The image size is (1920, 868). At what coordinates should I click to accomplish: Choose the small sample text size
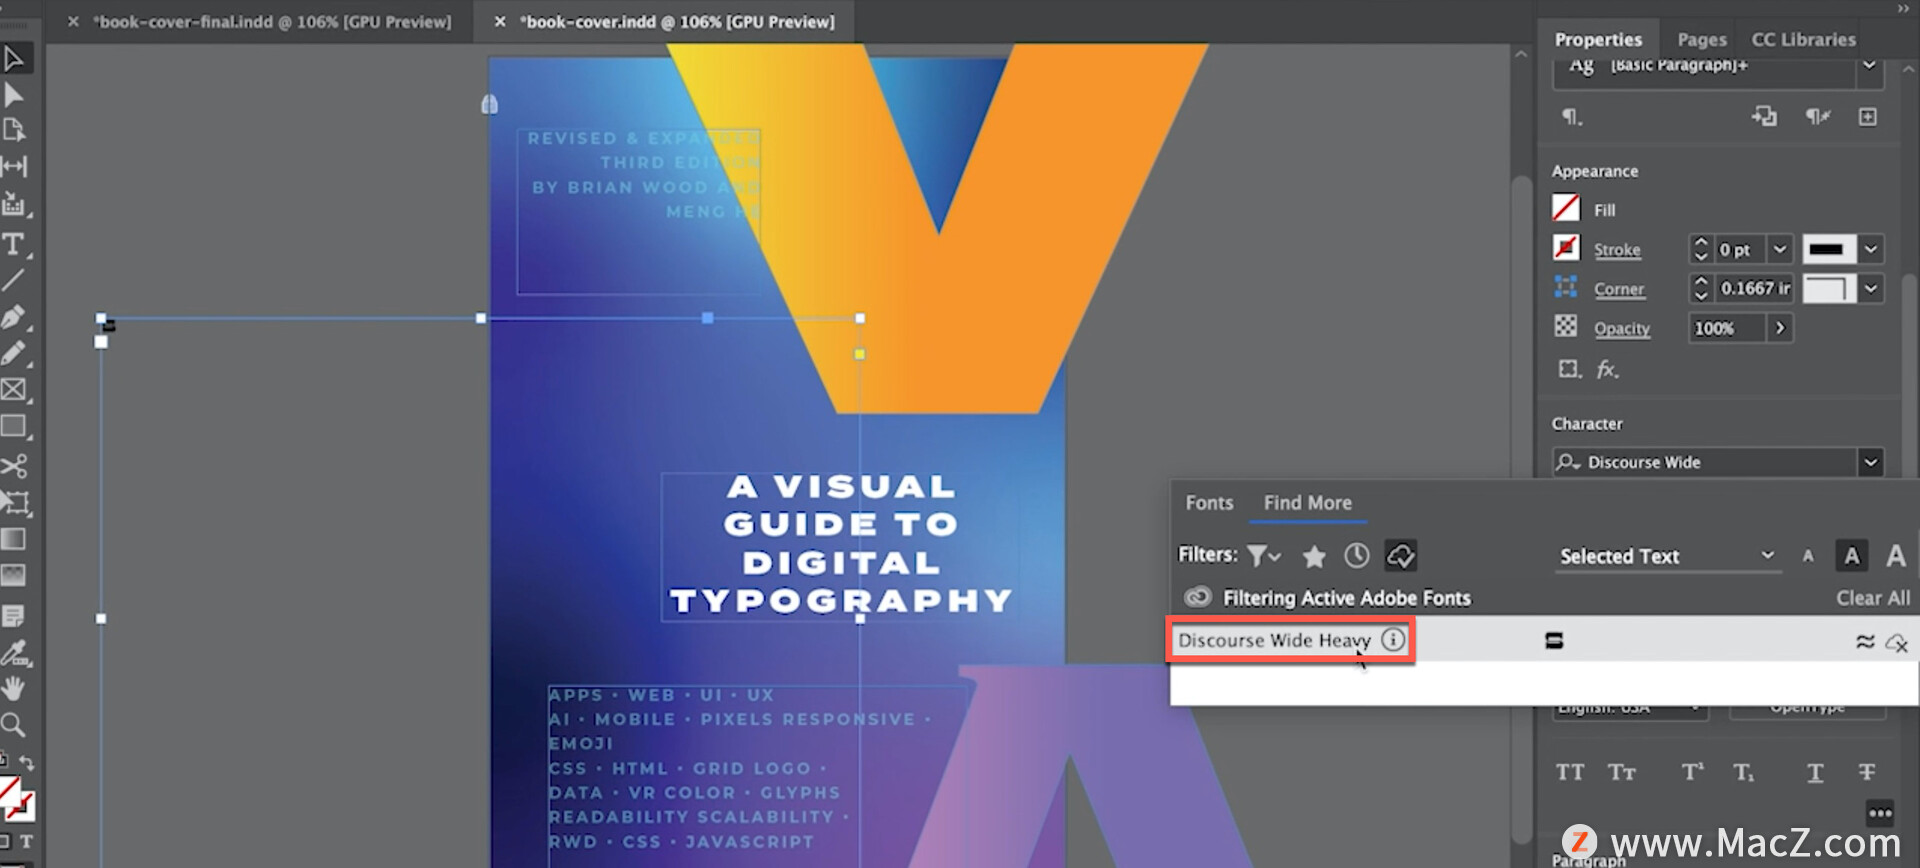tap(1808, 557)
